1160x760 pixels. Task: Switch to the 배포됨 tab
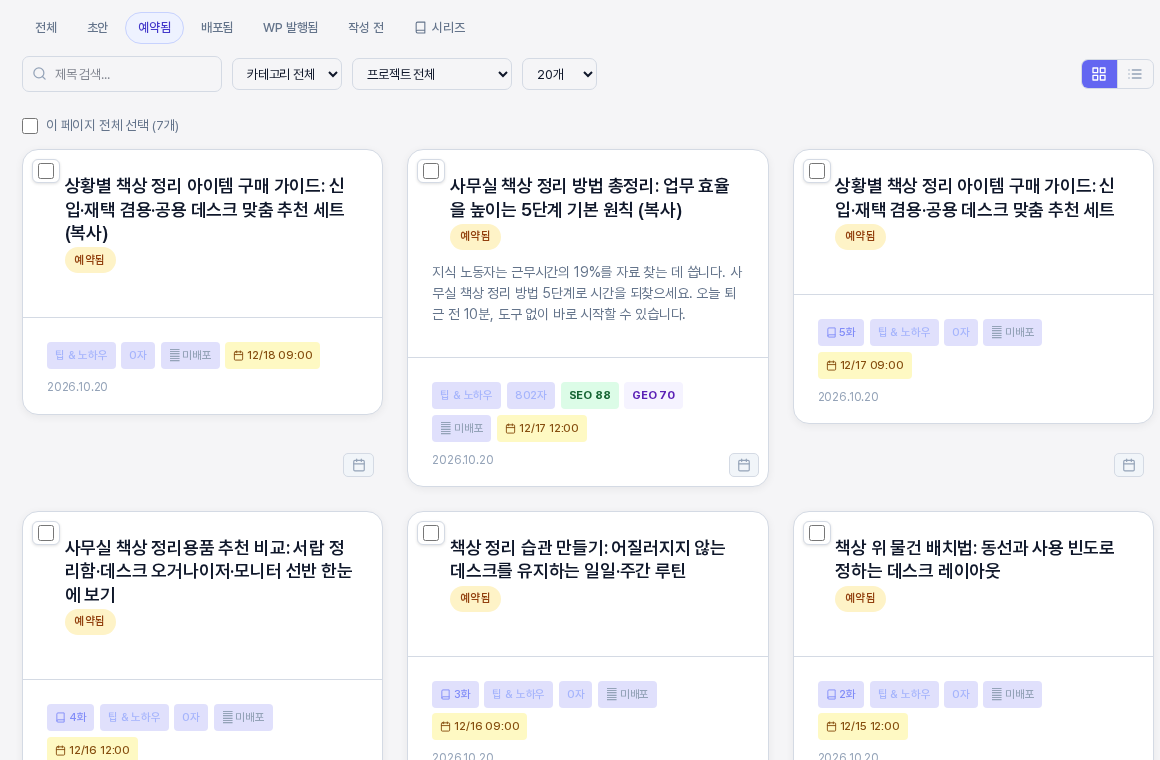(x=217, y=27)
